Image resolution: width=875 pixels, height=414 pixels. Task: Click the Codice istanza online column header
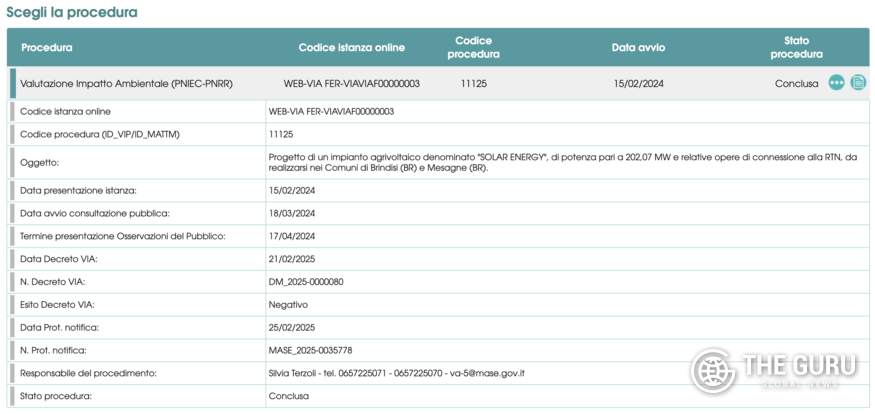(x=351, y=47)
